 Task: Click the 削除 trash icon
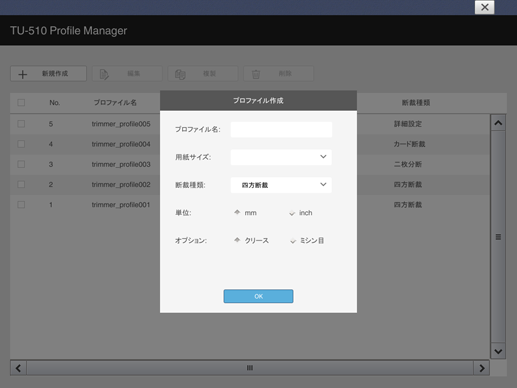[x=256, y=74]
